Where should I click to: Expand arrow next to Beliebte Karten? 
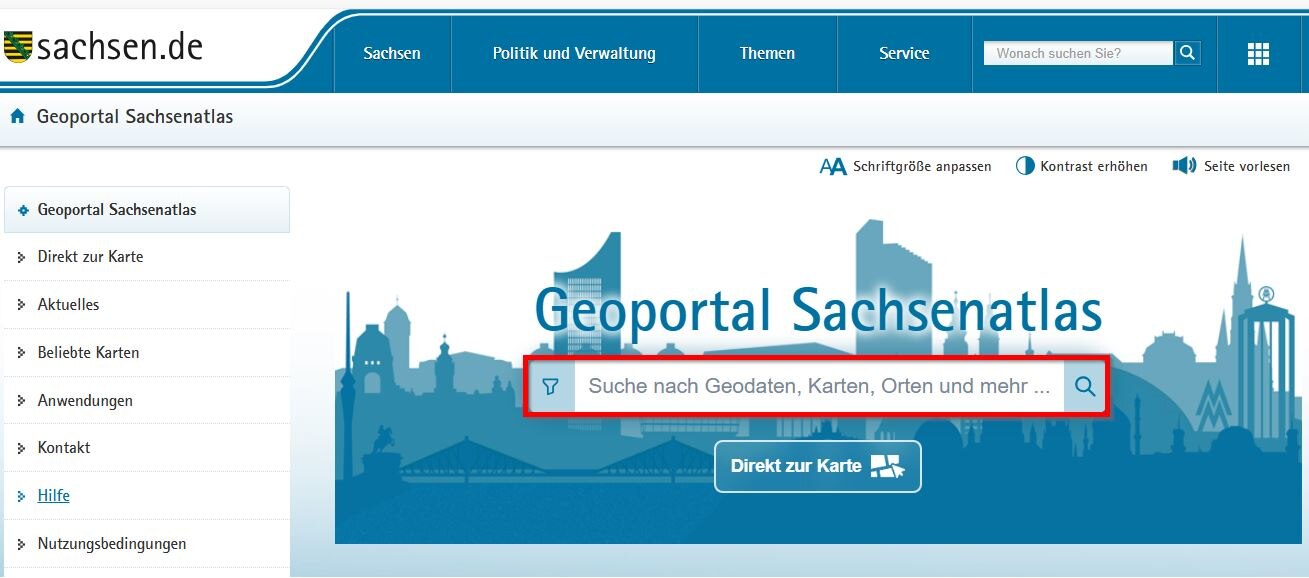(22, 353)
